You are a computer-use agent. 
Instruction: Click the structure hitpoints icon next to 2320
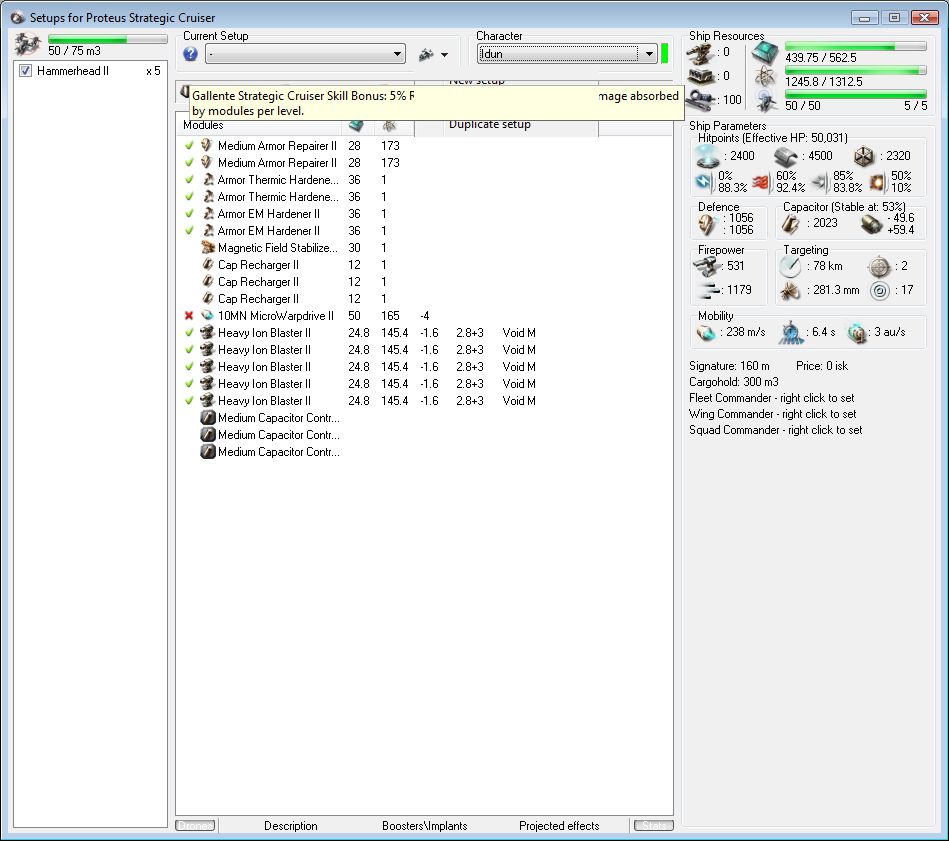coord(864,157)
